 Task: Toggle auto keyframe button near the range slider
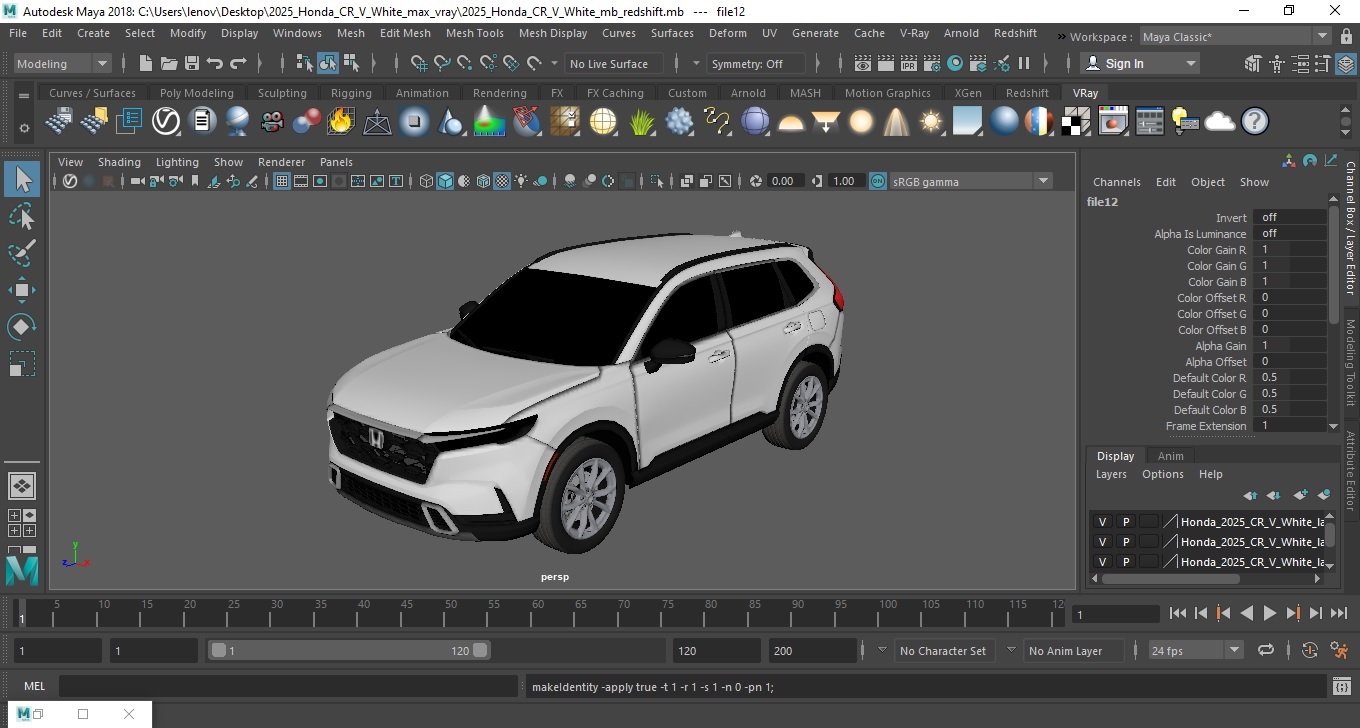tap(1310, 650)
